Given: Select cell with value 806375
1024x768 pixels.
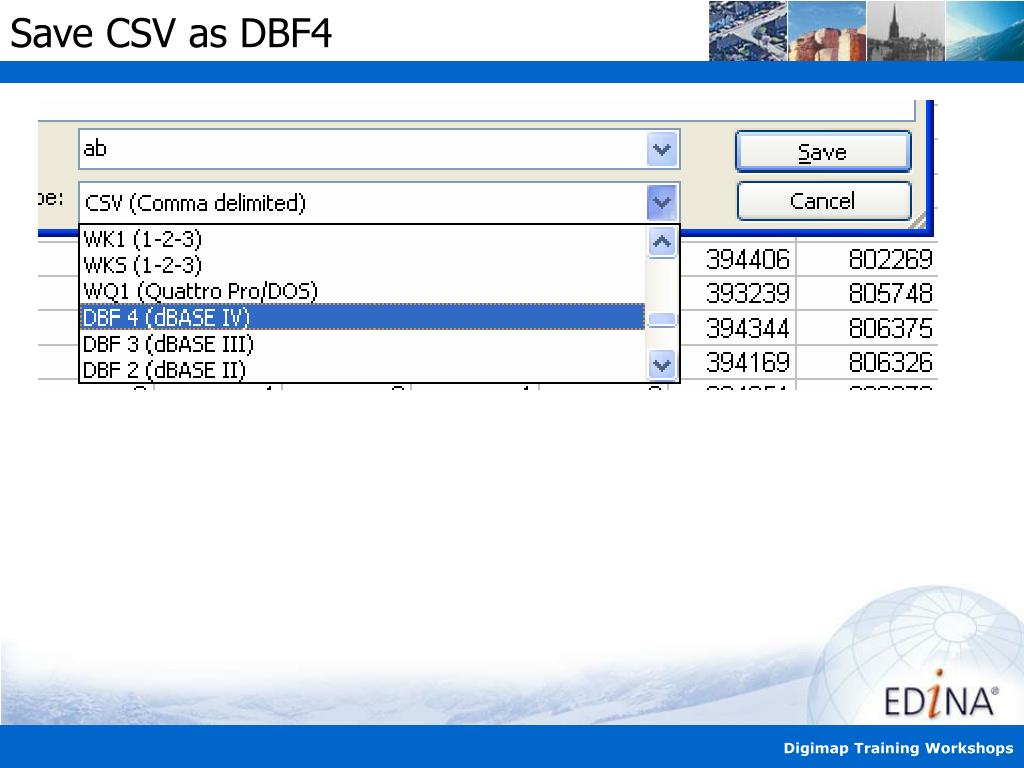Looking at the screenshot, I should pyautogui.click(x=868, y=328).
